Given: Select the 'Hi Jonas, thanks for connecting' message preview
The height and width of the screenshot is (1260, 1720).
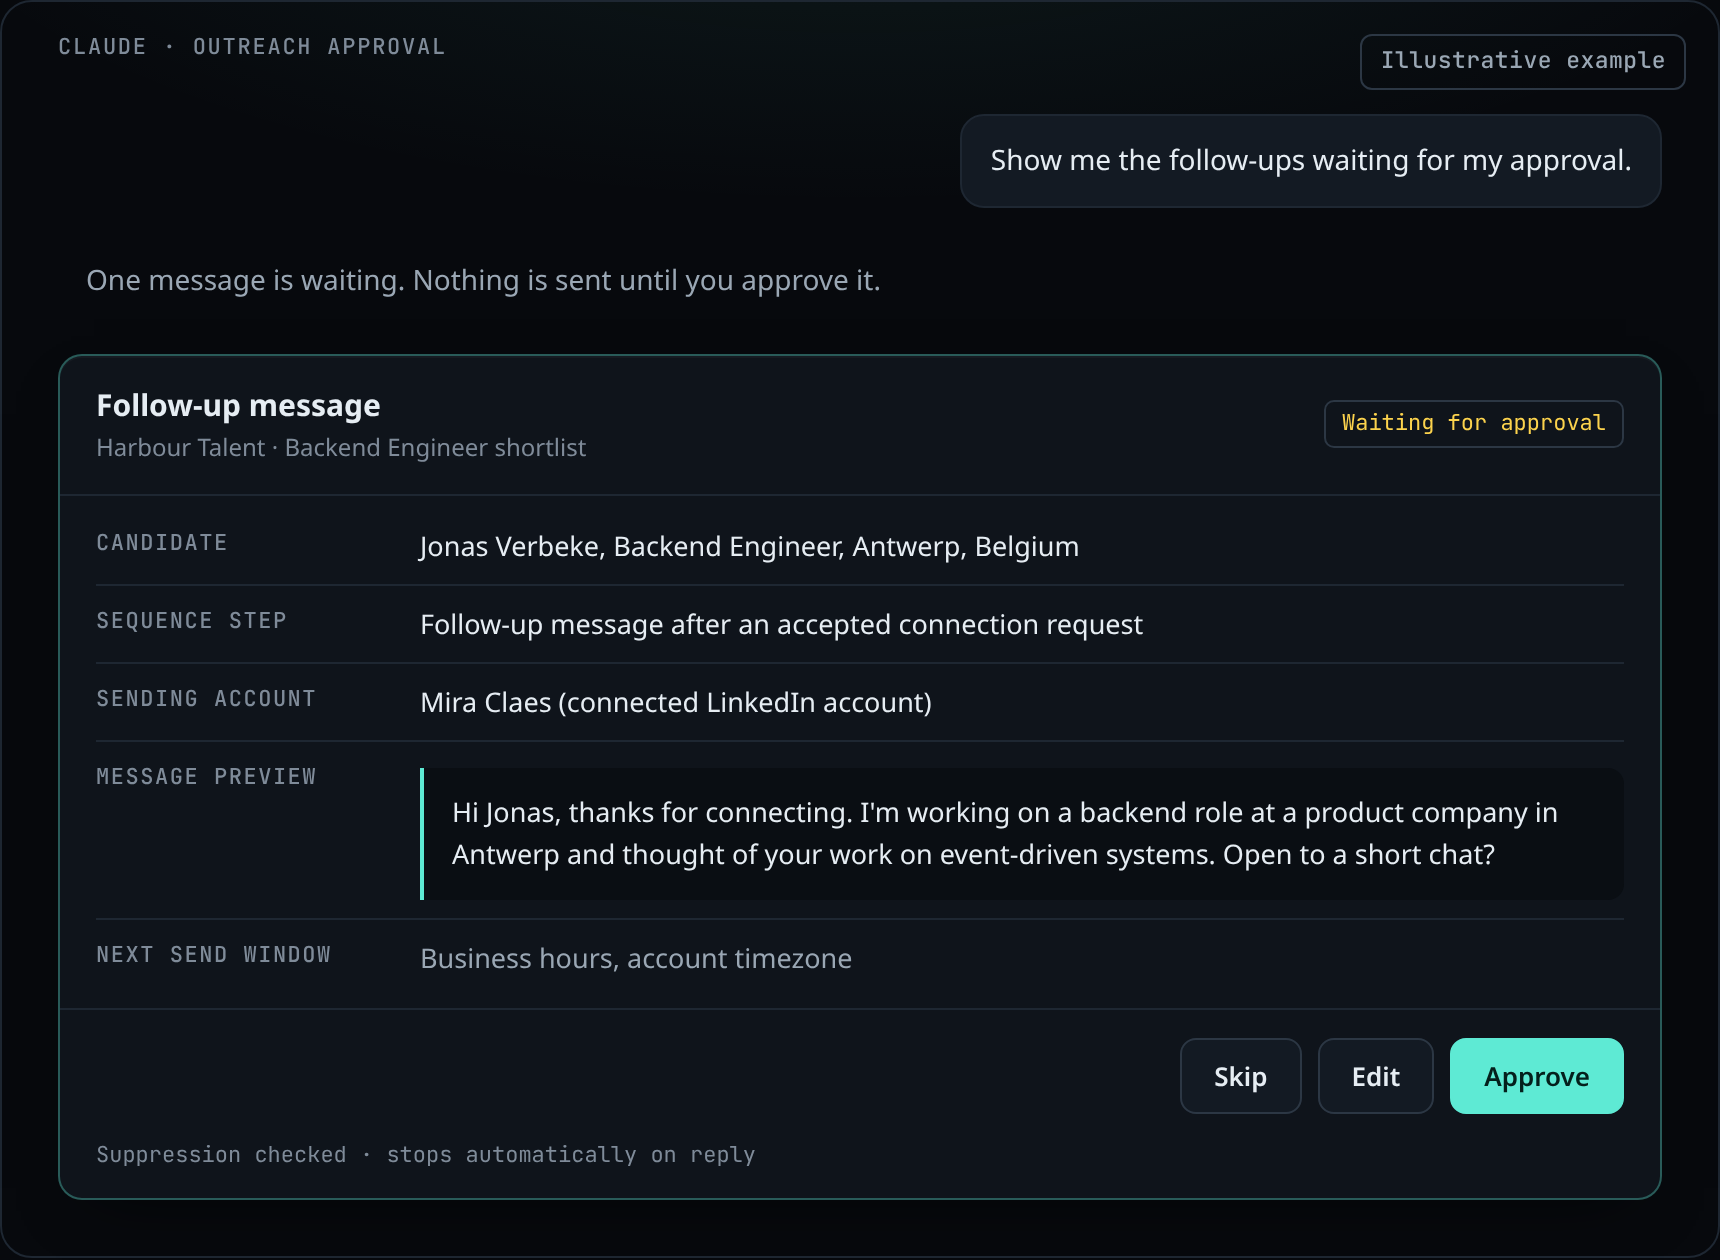Looking at the screenshot, I should pyautogui.click(x=1022, y=834).
